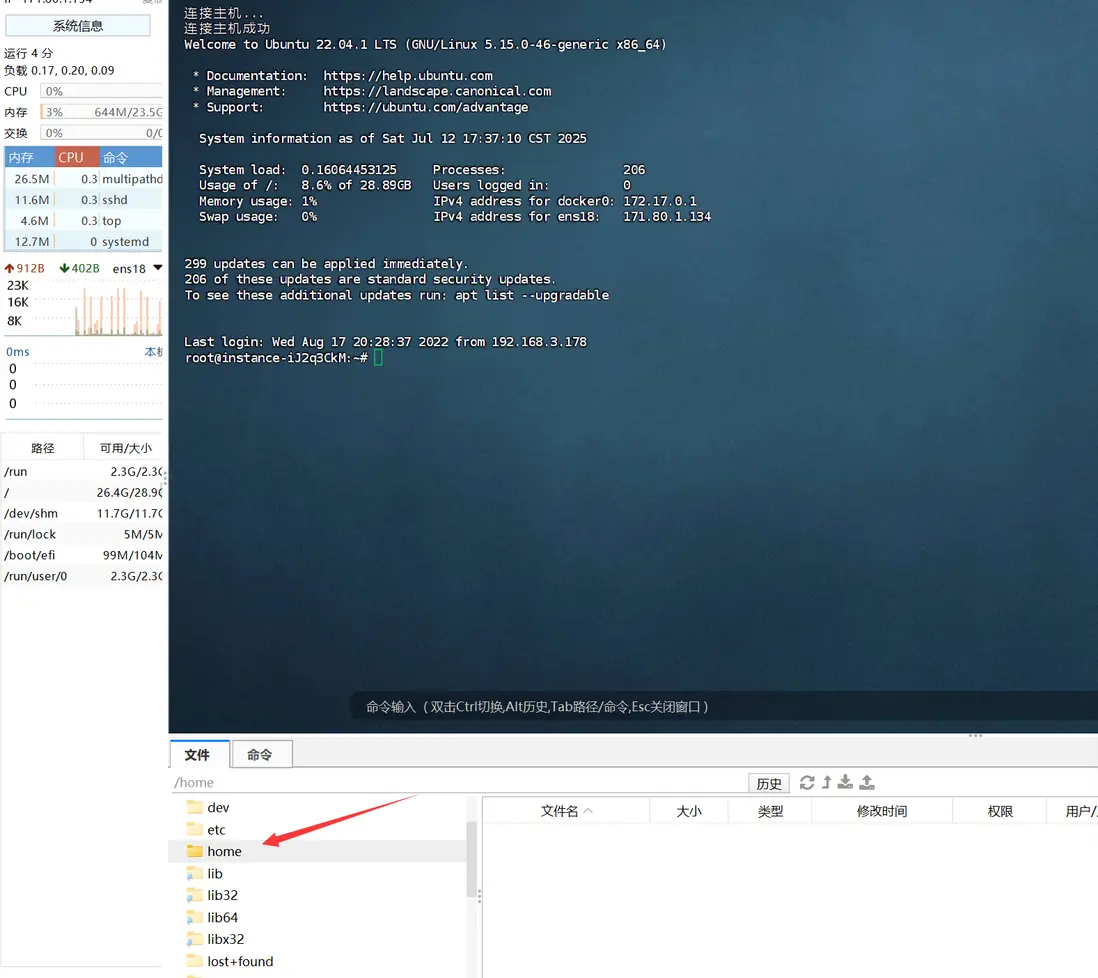Sort processes by 内存 column
The image size is (1098, 978).
pyautogui.click(x=29, y=158)
